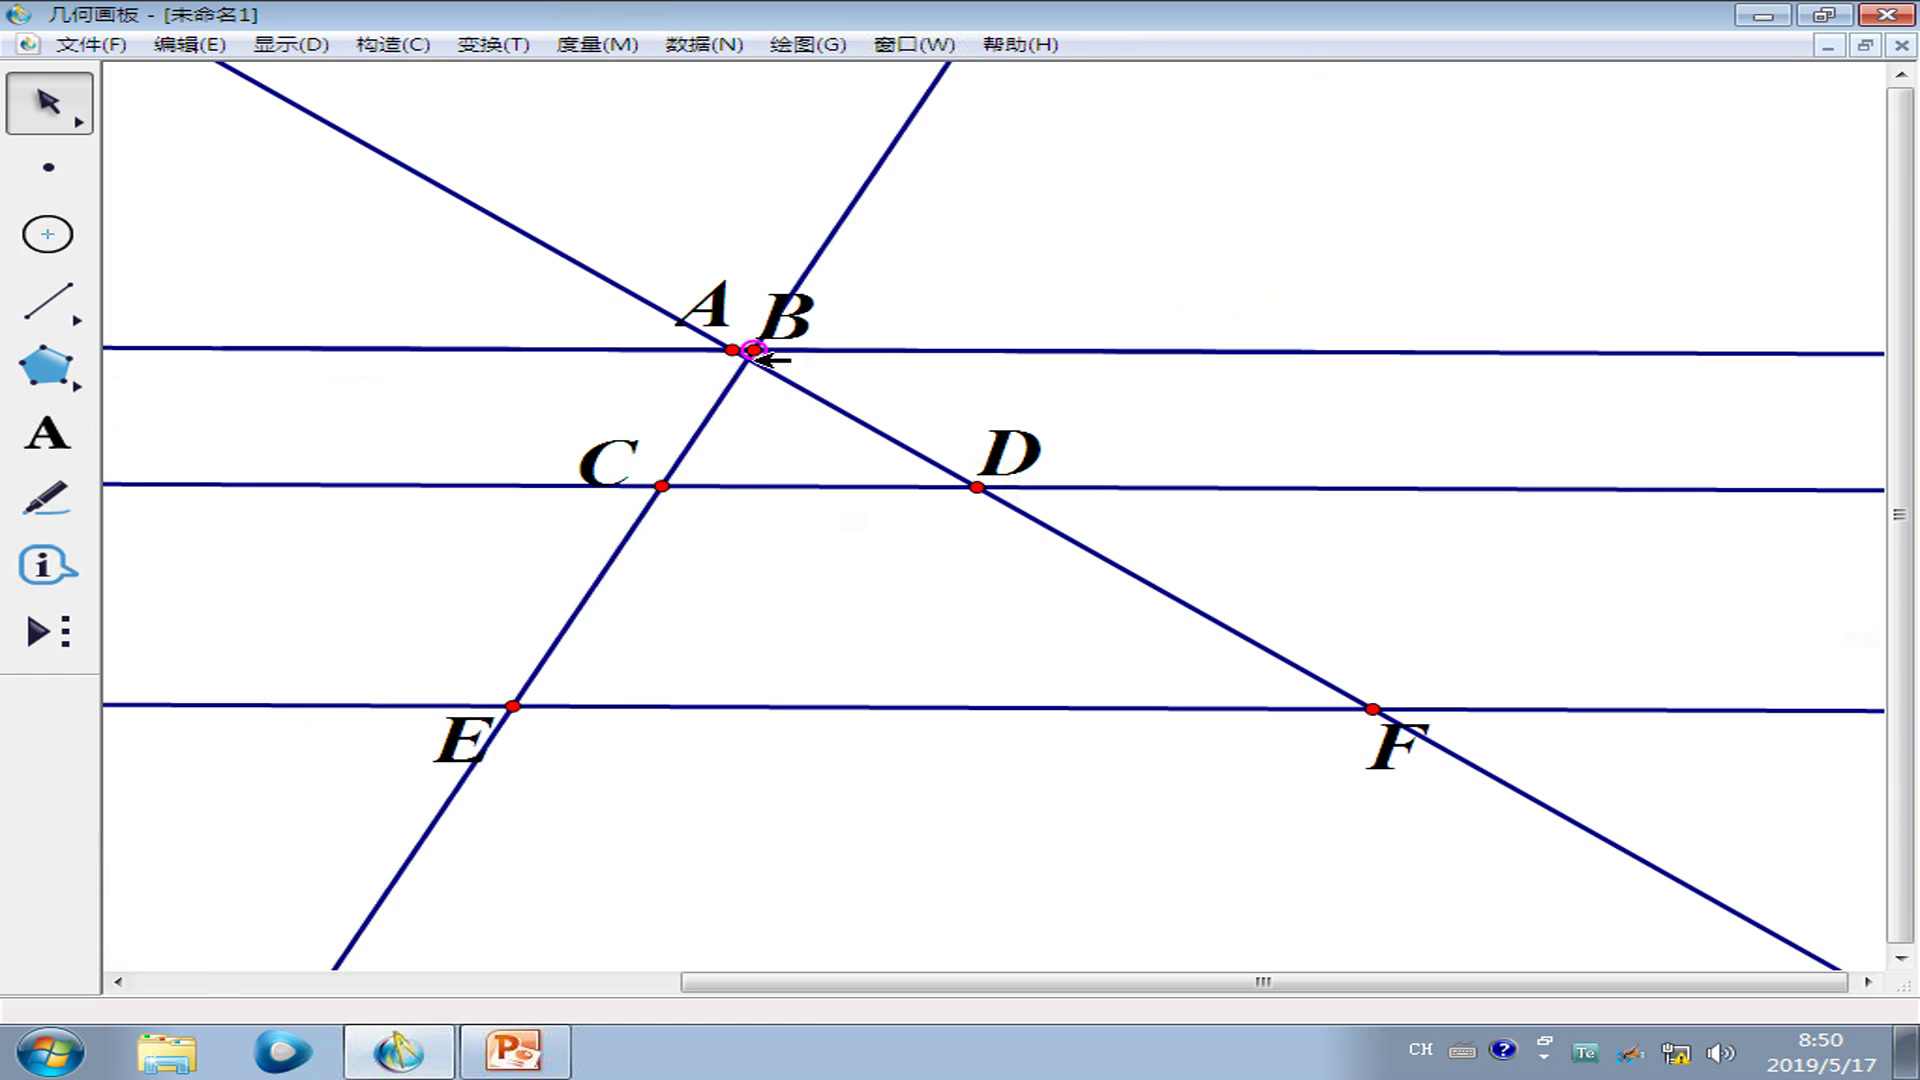Viewport: 1920px width, 1080px height.
Task: Open the 文件(F) menu
Action: click(x=91, y=45)
